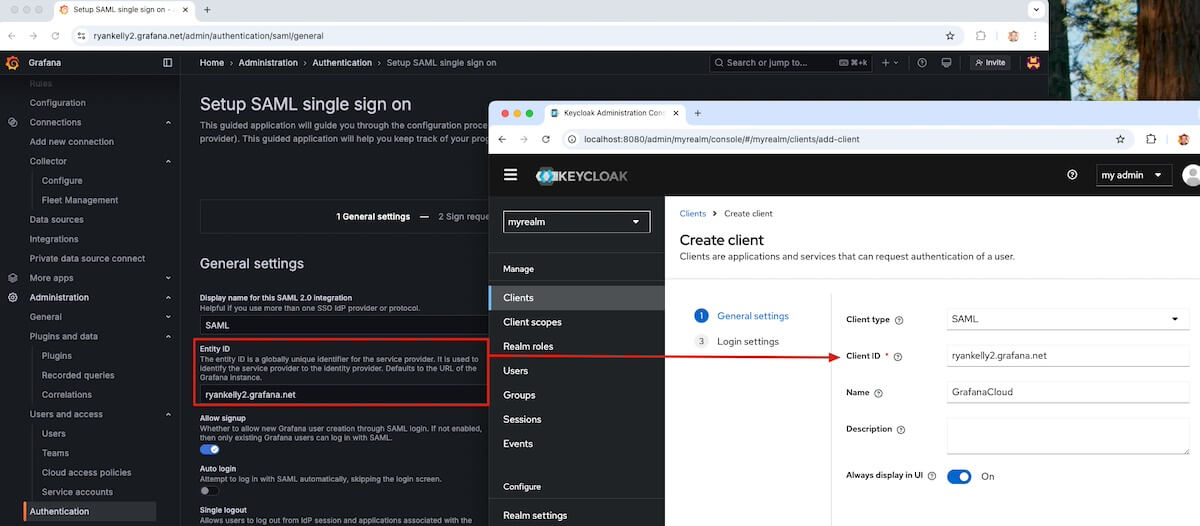
Task: Click the Administration gear icon in Grafana sidebar
Action: 13,297
